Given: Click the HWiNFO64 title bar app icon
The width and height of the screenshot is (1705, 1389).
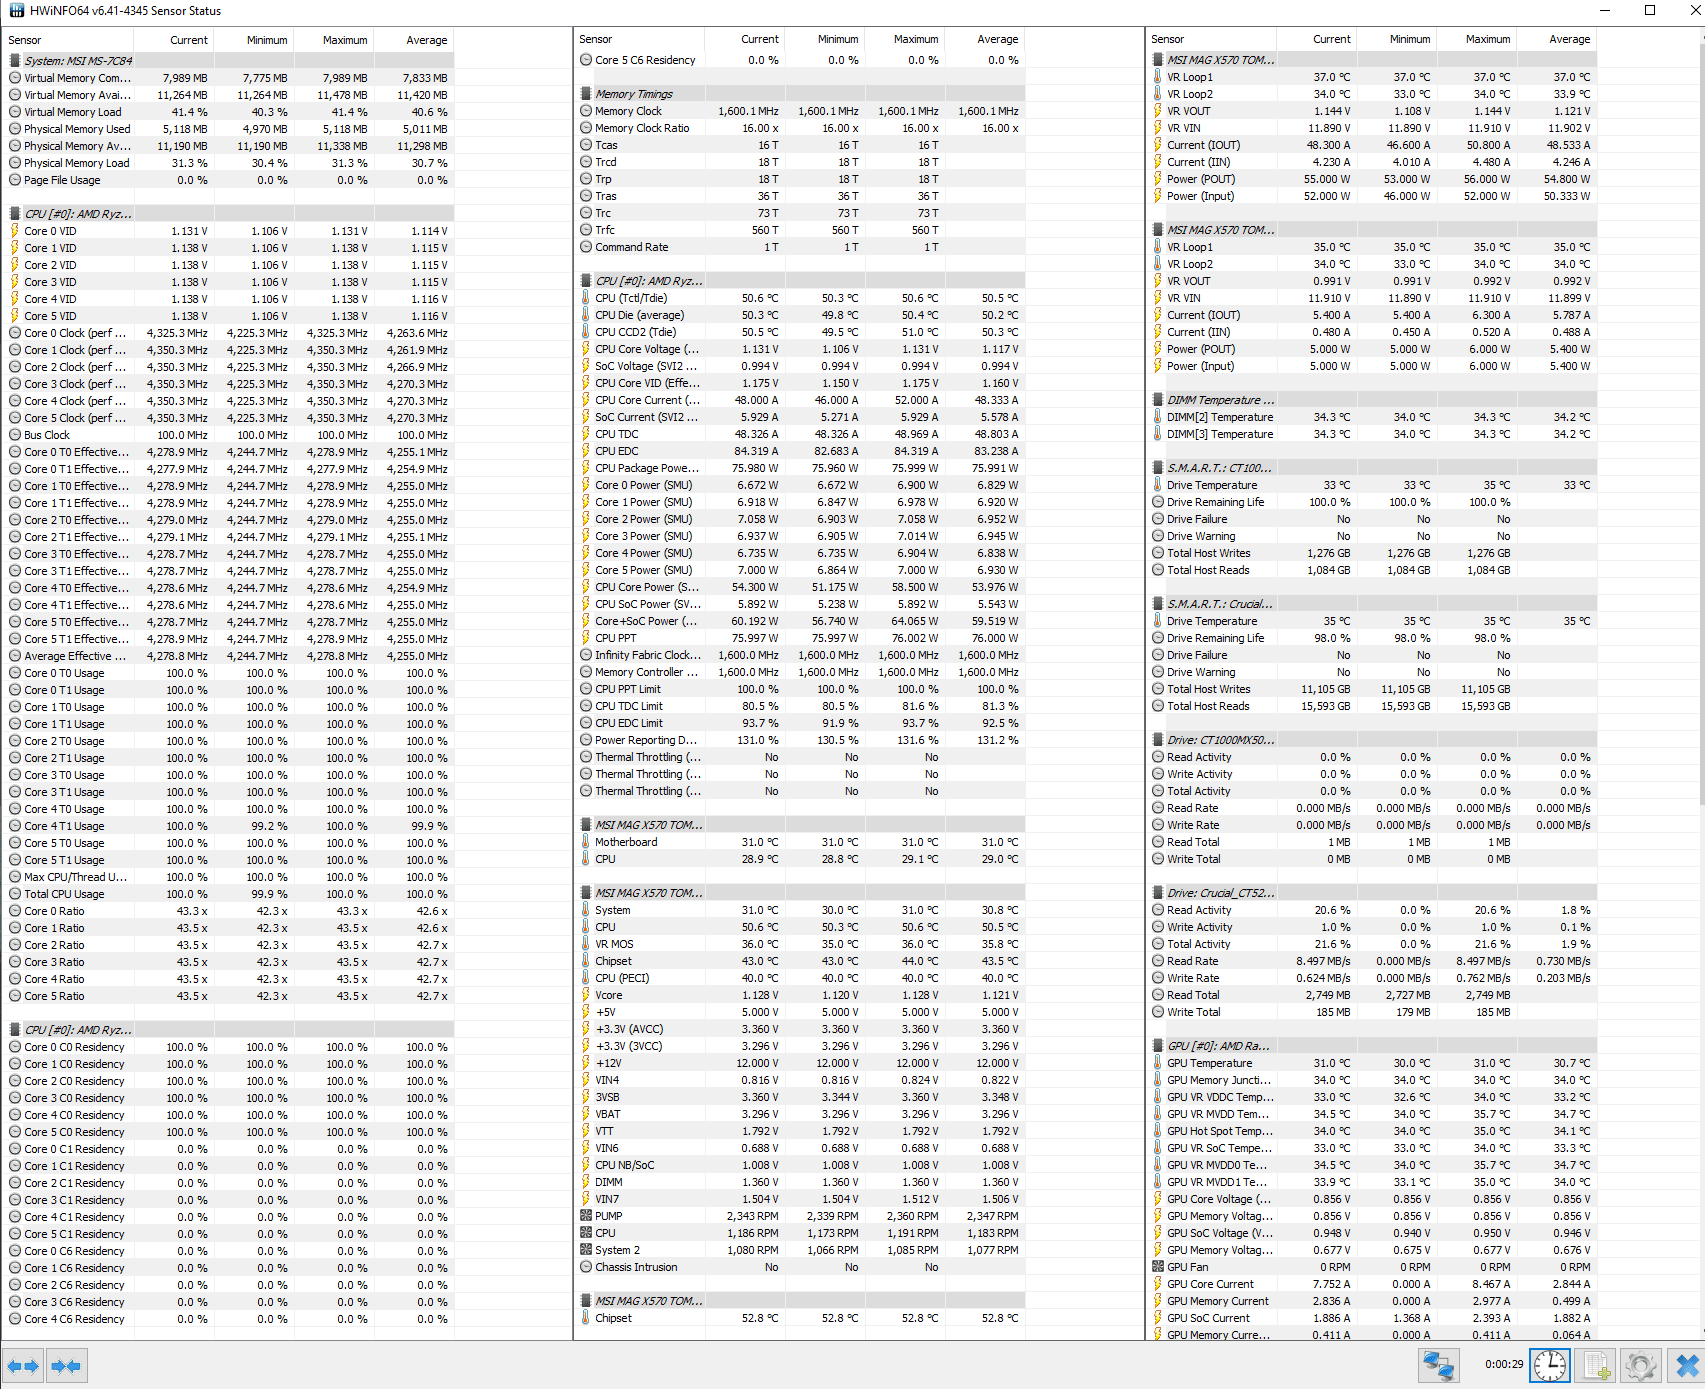Looking at the screenshot, I should pyautogui.click(x=16, y=11).
